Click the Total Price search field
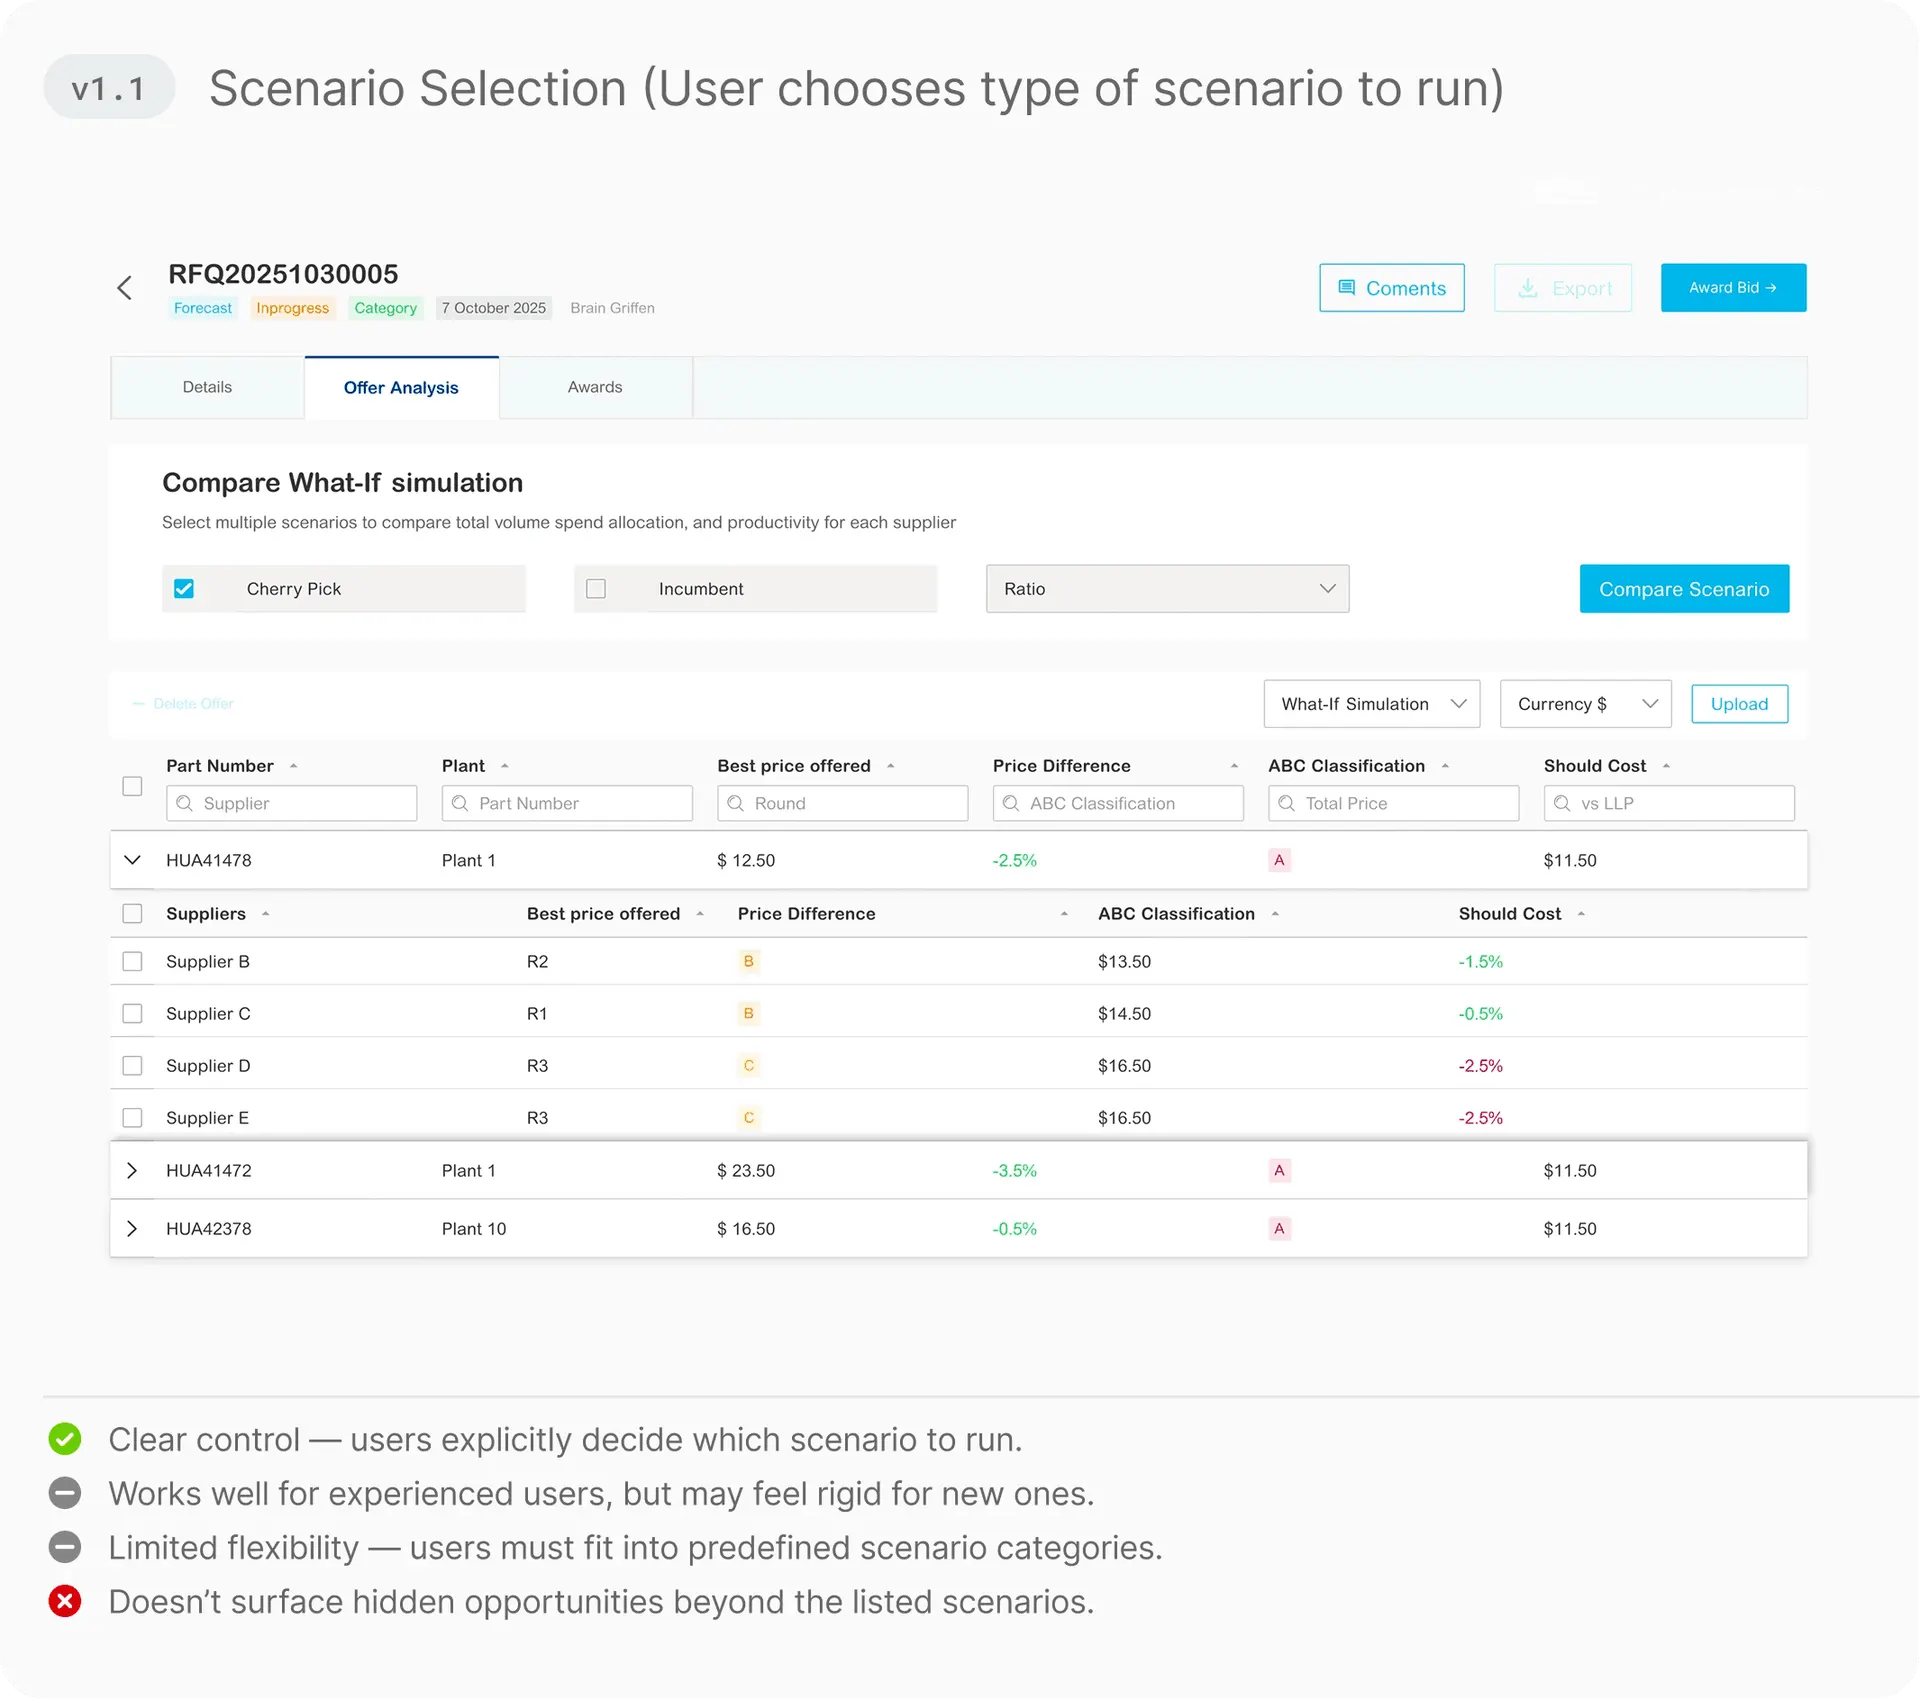This screenshot has width=1920, height=1699. click(x=1393, y=803)
